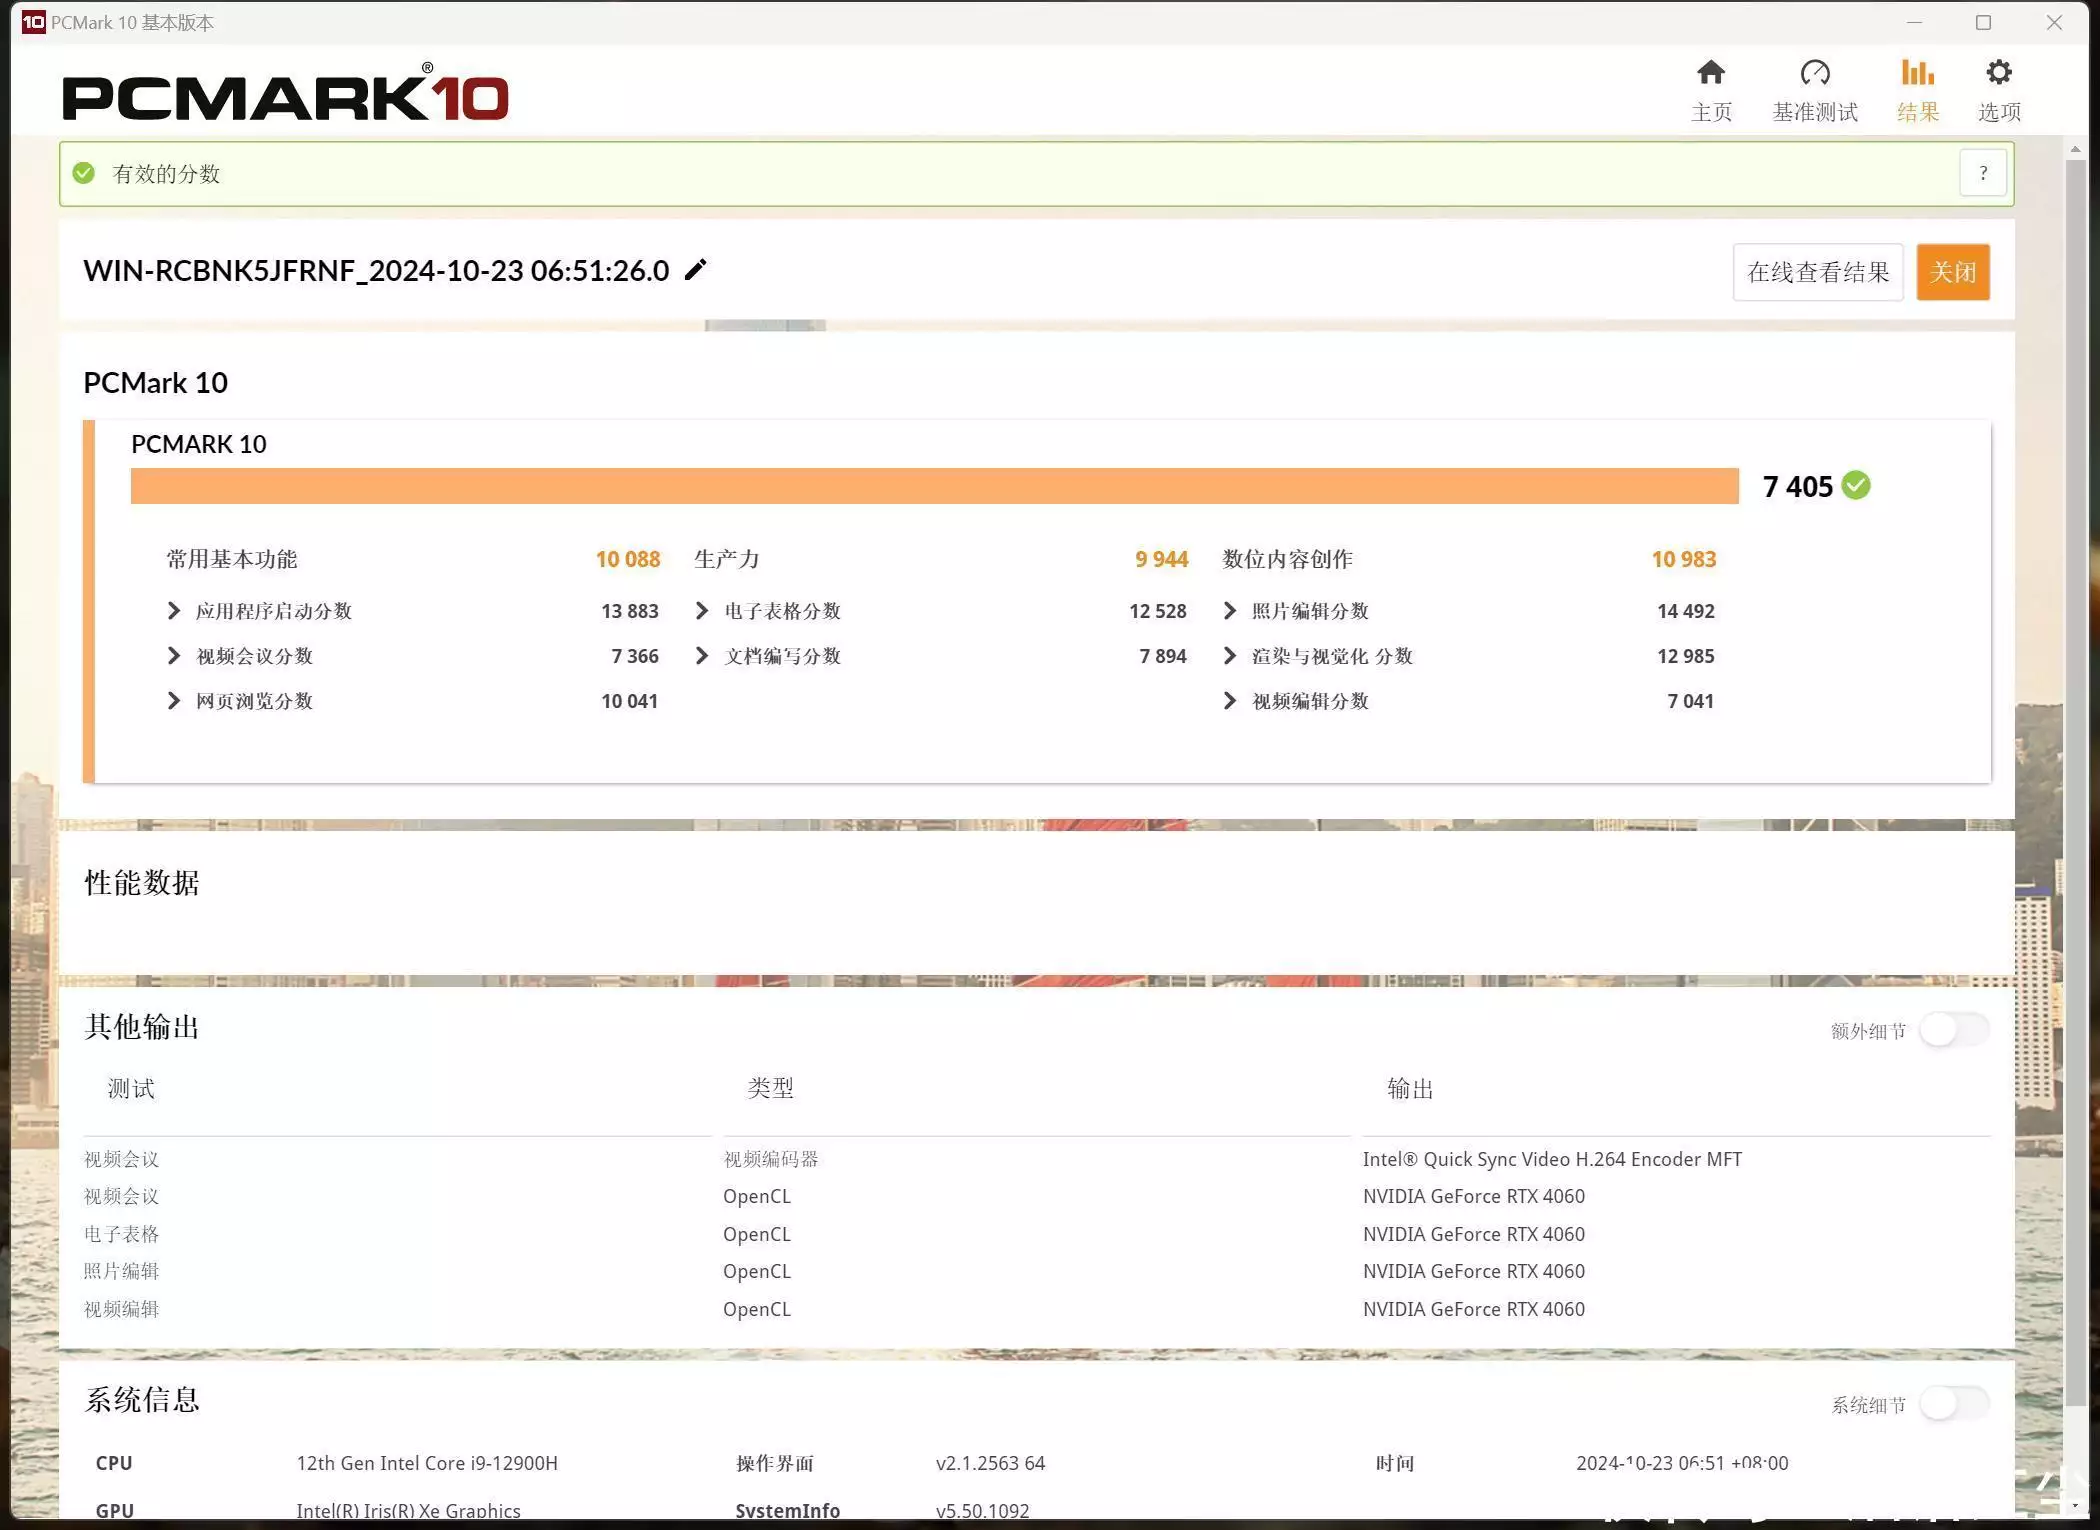2100x1530 pixels.
Task: Open the 选项 options gear icon
Action: point(1999,73)
